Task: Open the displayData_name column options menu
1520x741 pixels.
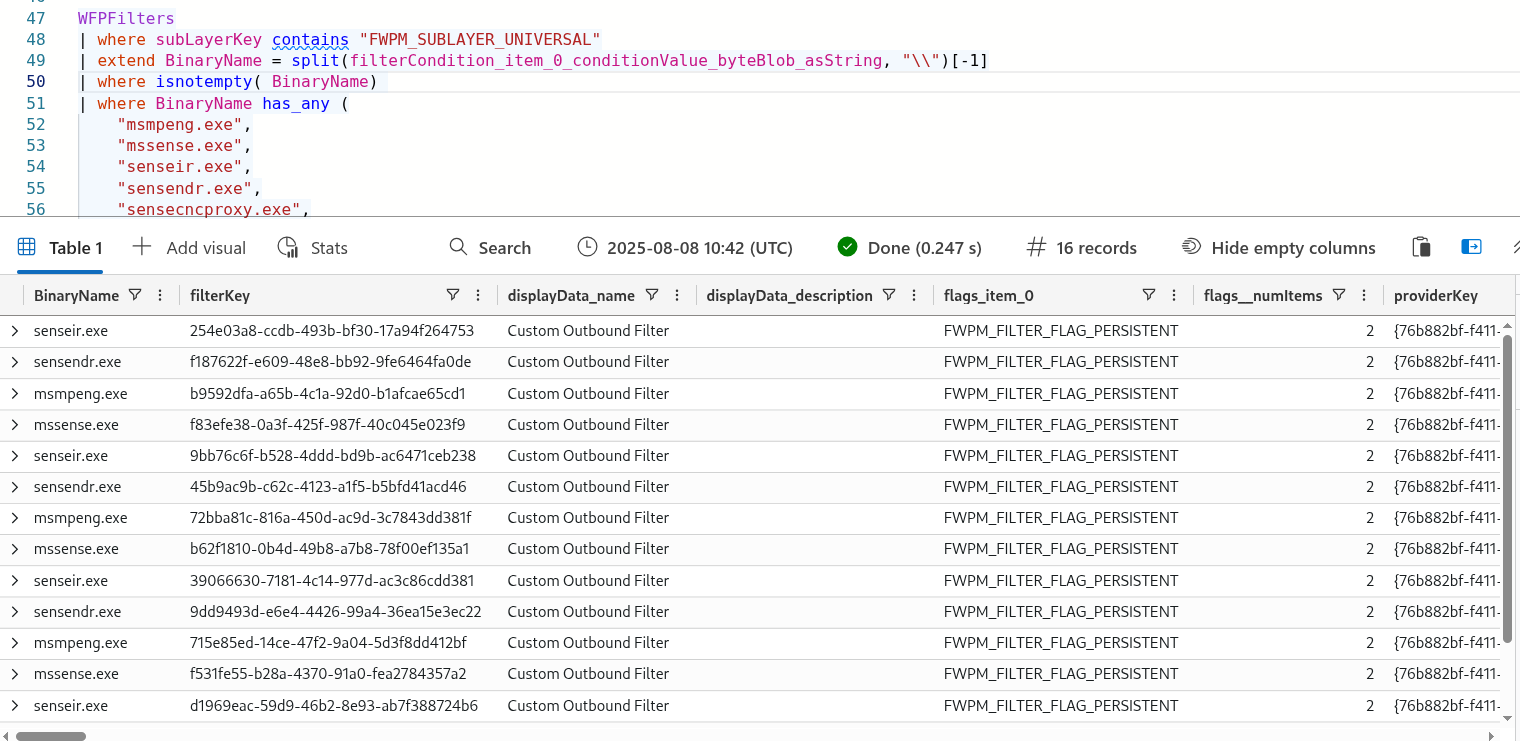Action: coord(677,295)
